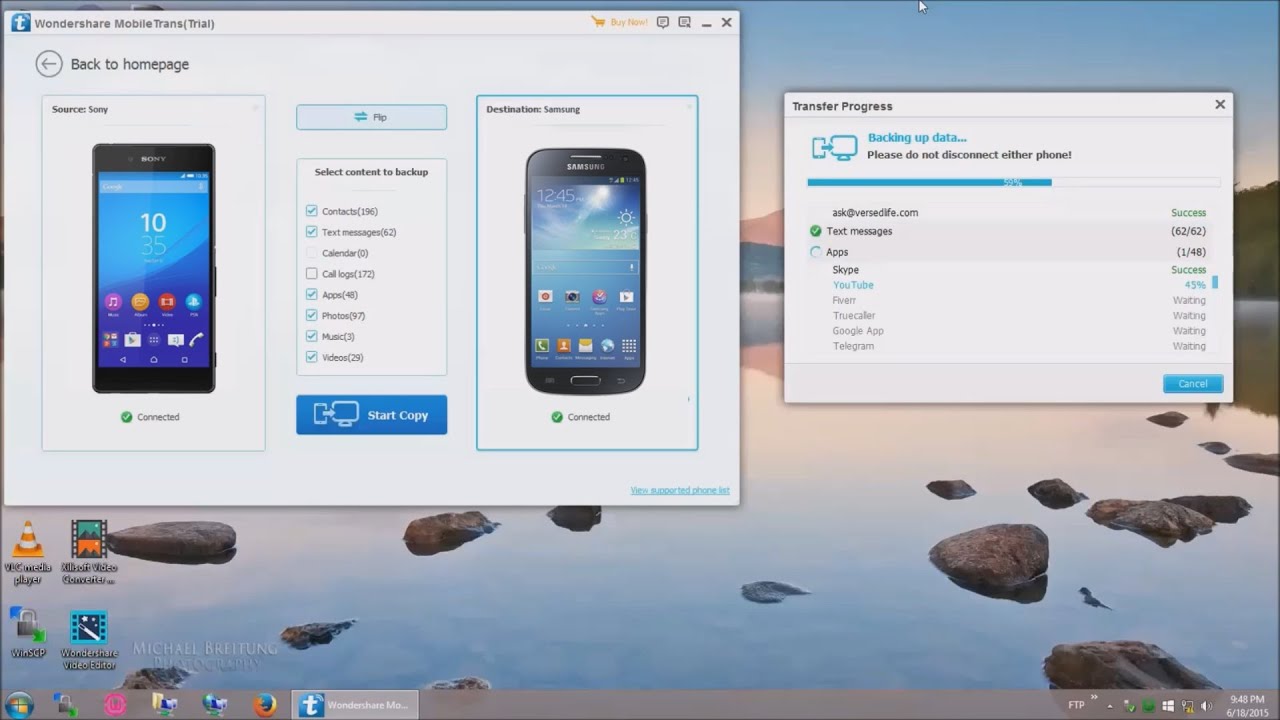The image size is (1280, 720).
Task: Open the volume speaker tray icon
Action: click(1206, 705)
